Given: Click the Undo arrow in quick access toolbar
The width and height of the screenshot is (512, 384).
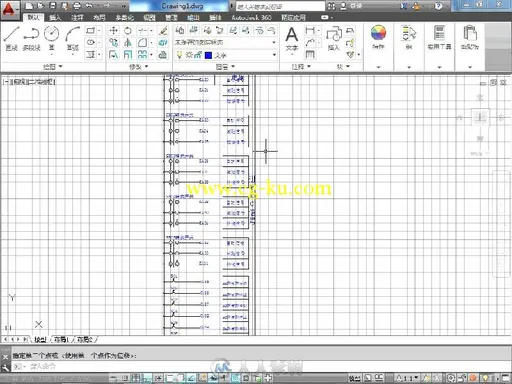Looking at the screenshot, I should coord(89,6).
